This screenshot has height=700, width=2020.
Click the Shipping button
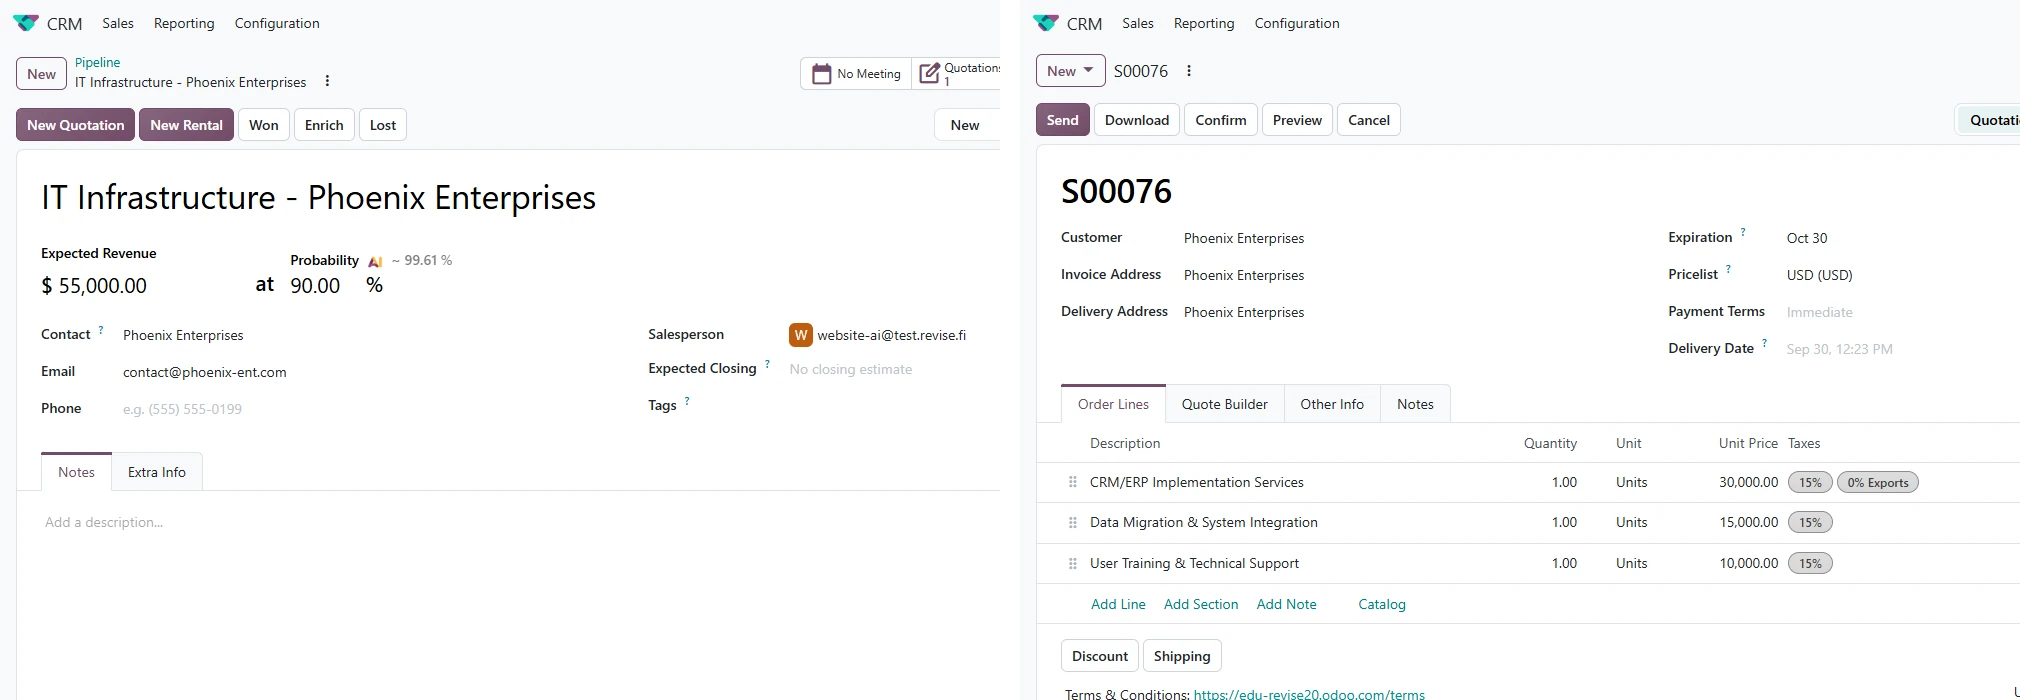(1182, 656)
